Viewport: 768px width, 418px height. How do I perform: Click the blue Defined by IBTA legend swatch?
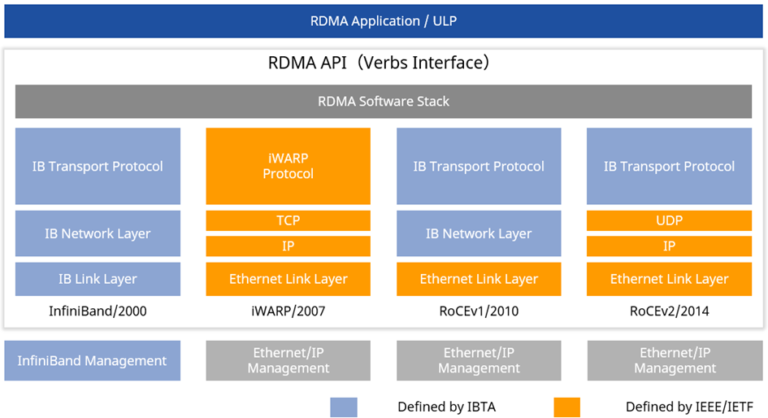tap(343, 406)
